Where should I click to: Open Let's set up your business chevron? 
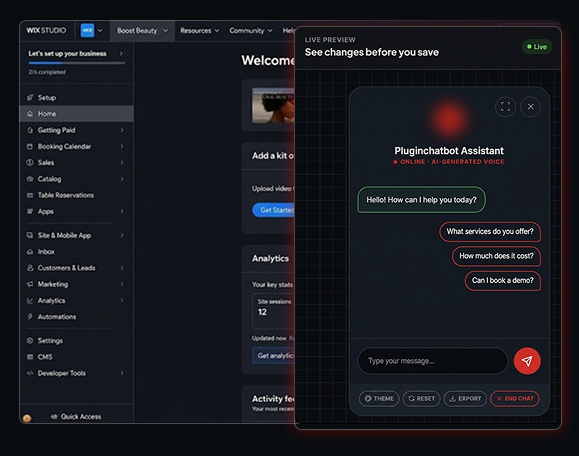121,54
